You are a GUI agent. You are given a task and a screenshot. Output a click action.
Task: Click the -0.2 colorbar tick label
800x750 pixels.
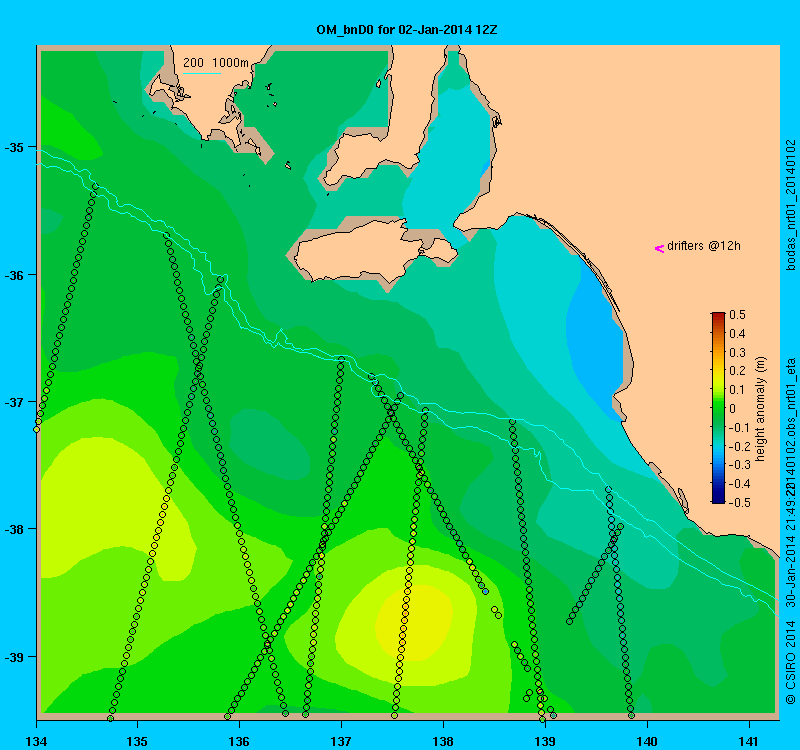tap(738, 446)
